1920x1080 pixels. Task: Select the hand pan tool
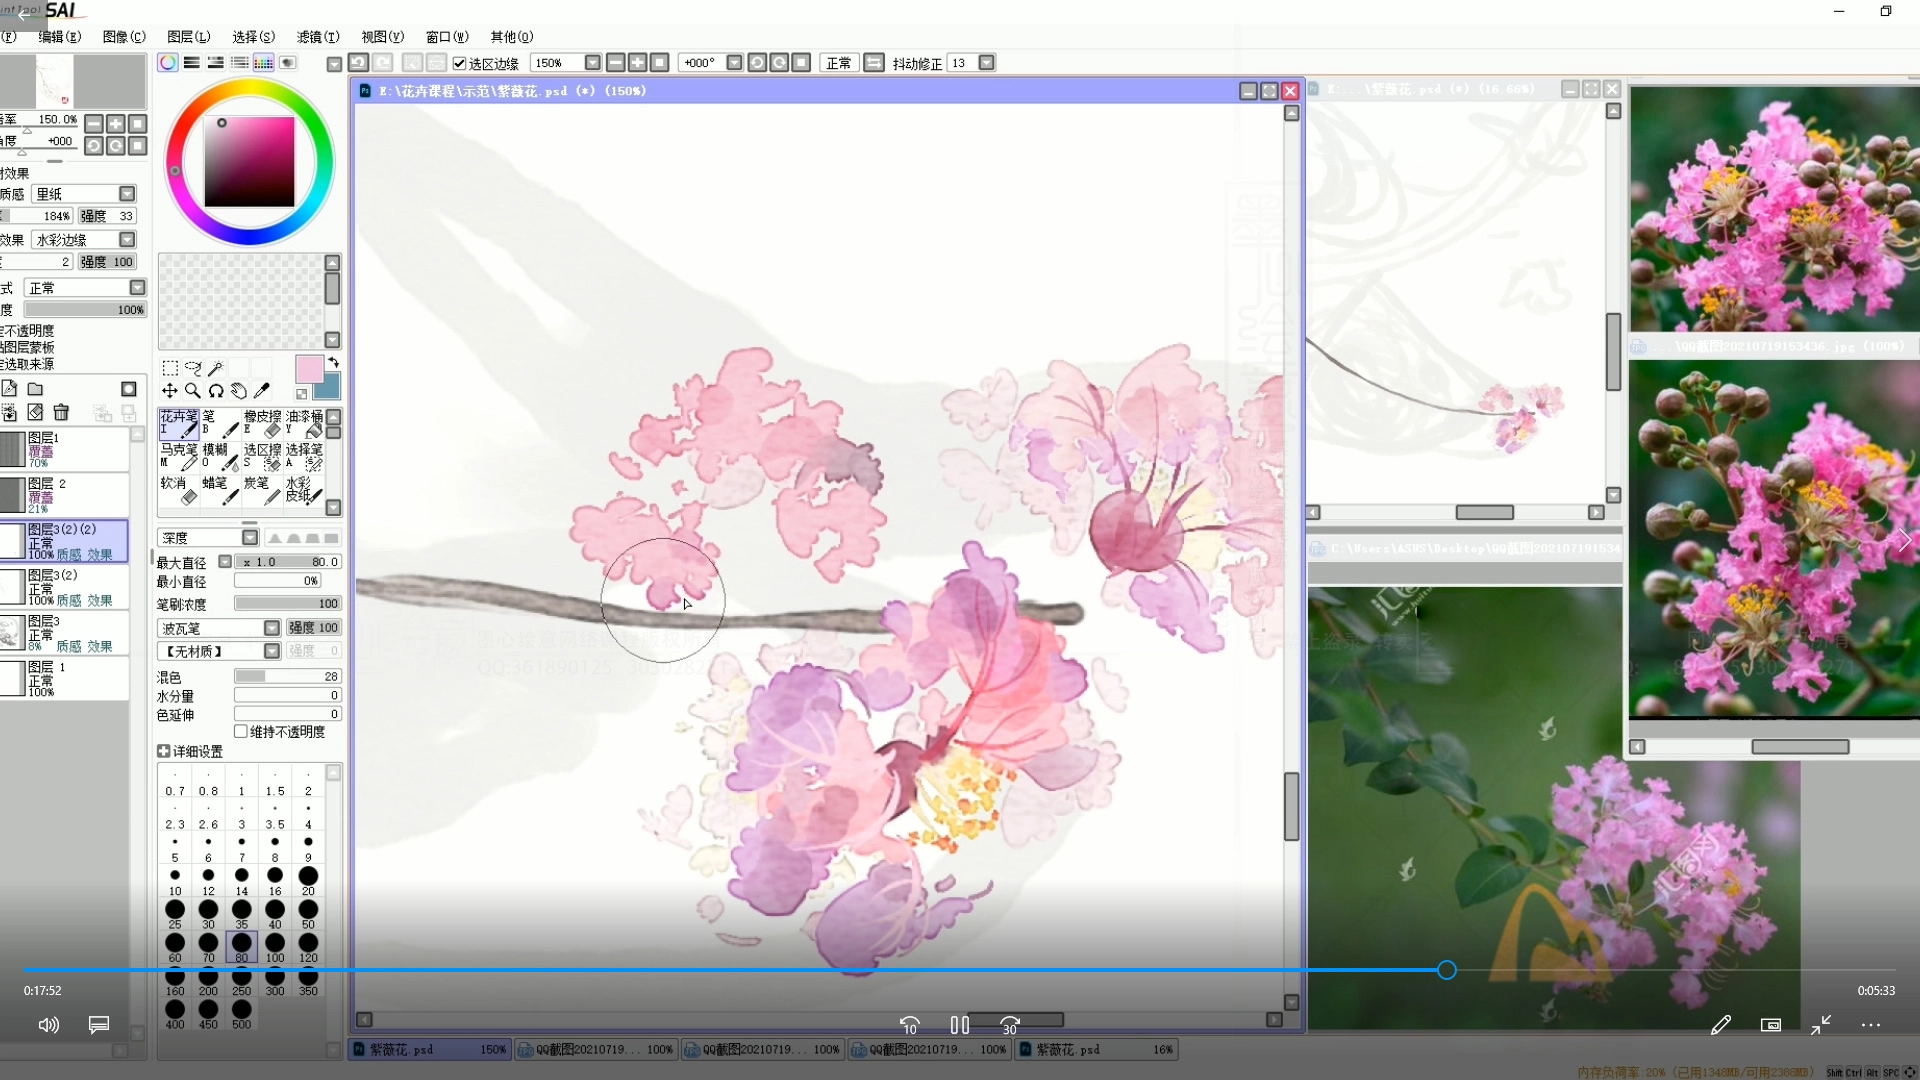pyautogui.click(x=239, y=391)
